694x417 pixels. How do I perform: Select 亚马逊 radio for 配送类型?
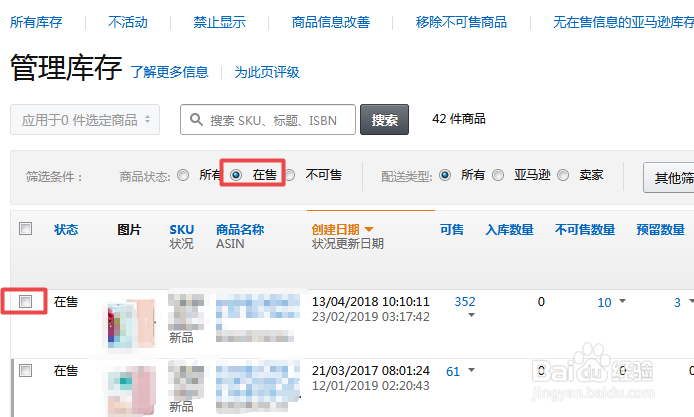coord(498,175)
